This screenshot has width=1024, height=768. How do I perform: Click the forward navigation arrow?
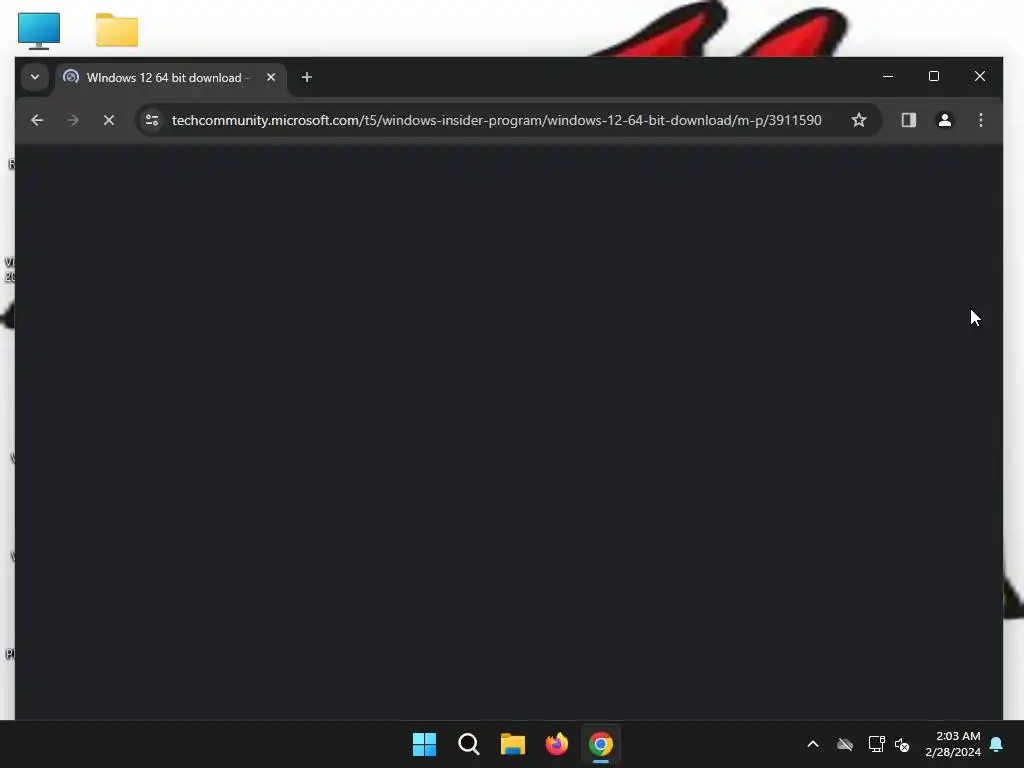coord(72,120)
